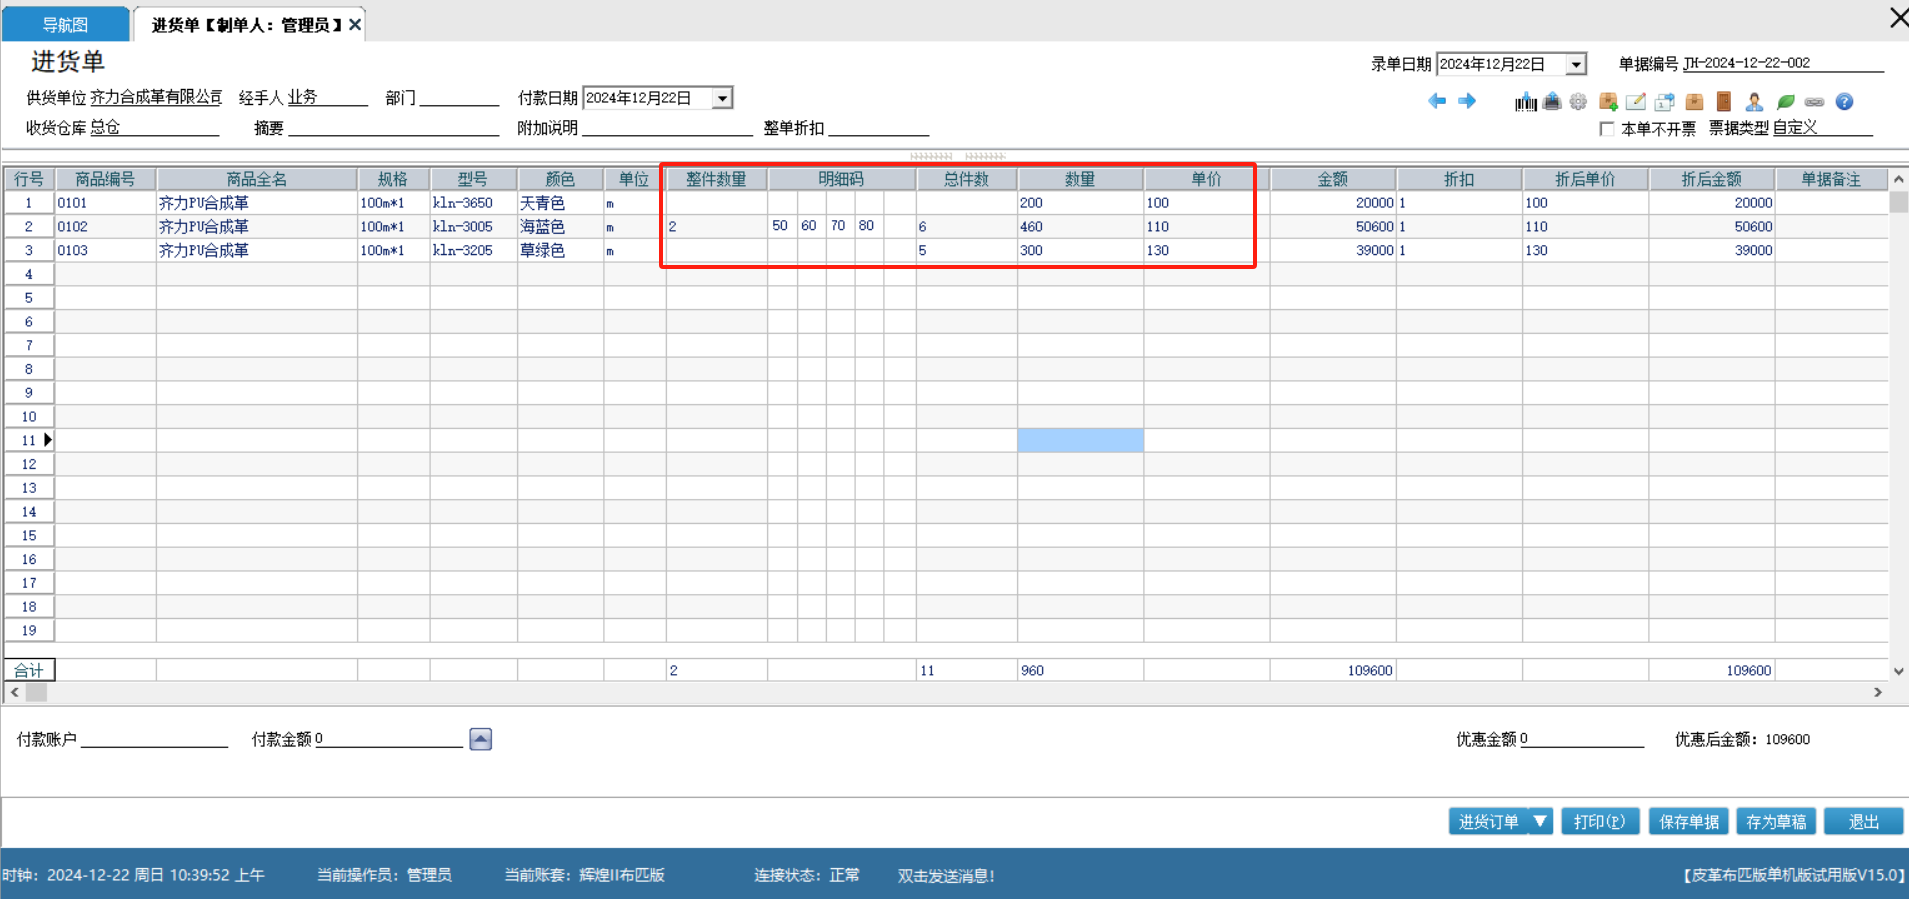Click the green leaf icon

coord(1785,101)
